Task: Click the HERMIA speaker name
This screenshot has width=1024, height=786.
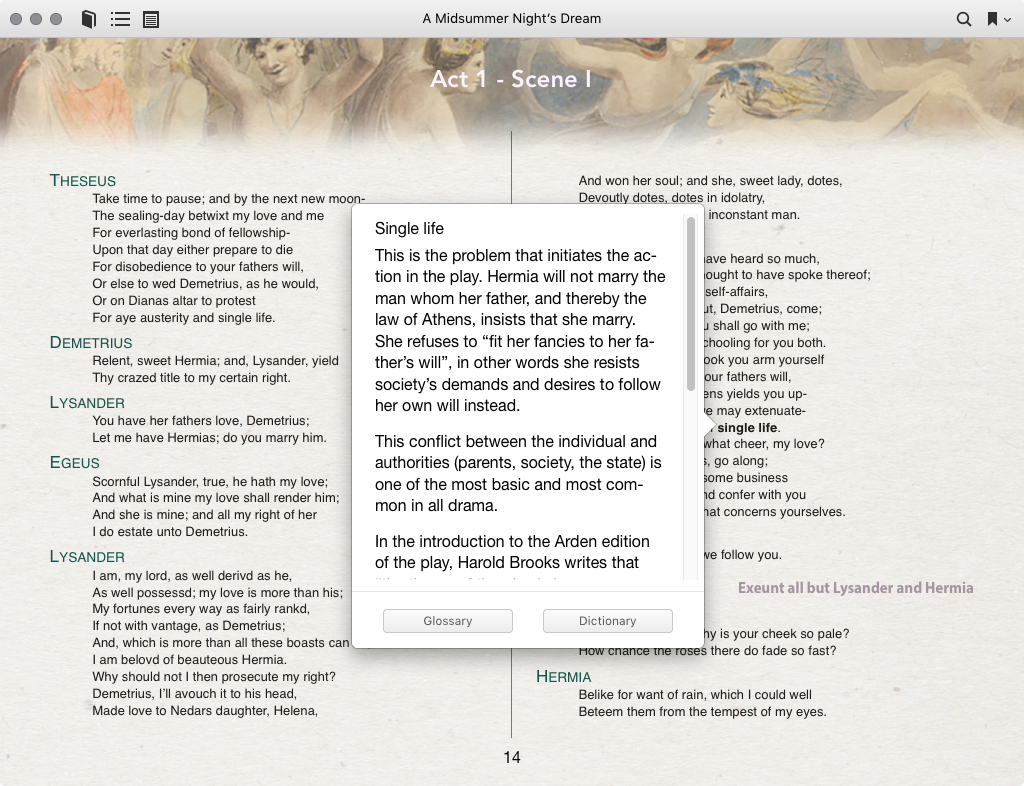Action: click(563, 676)
